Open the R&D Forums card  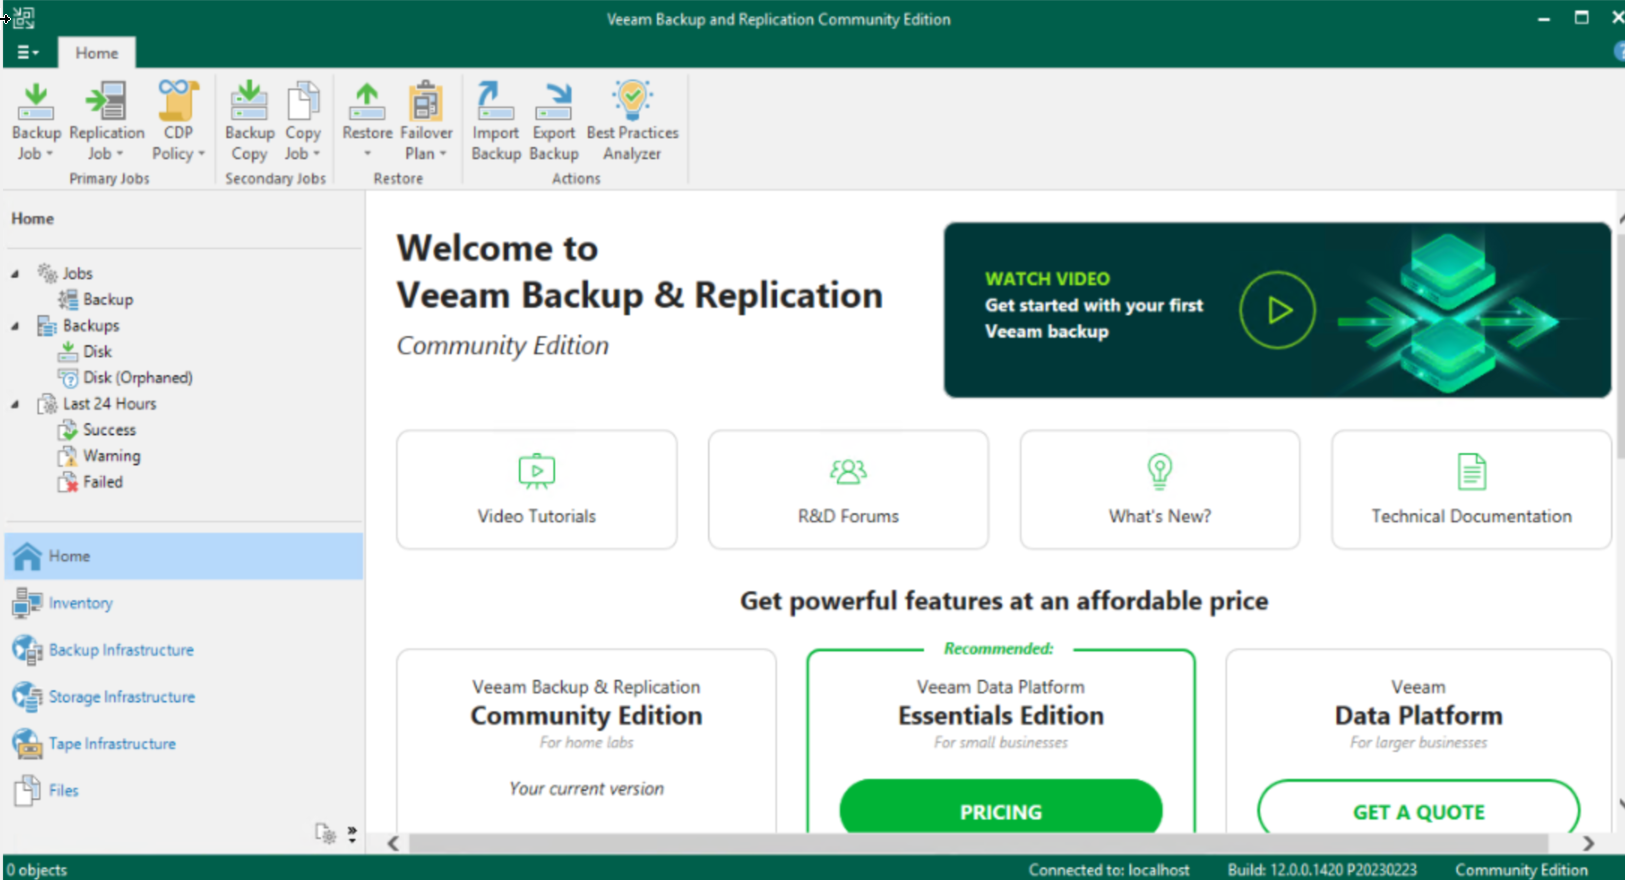tap(848, 490)
